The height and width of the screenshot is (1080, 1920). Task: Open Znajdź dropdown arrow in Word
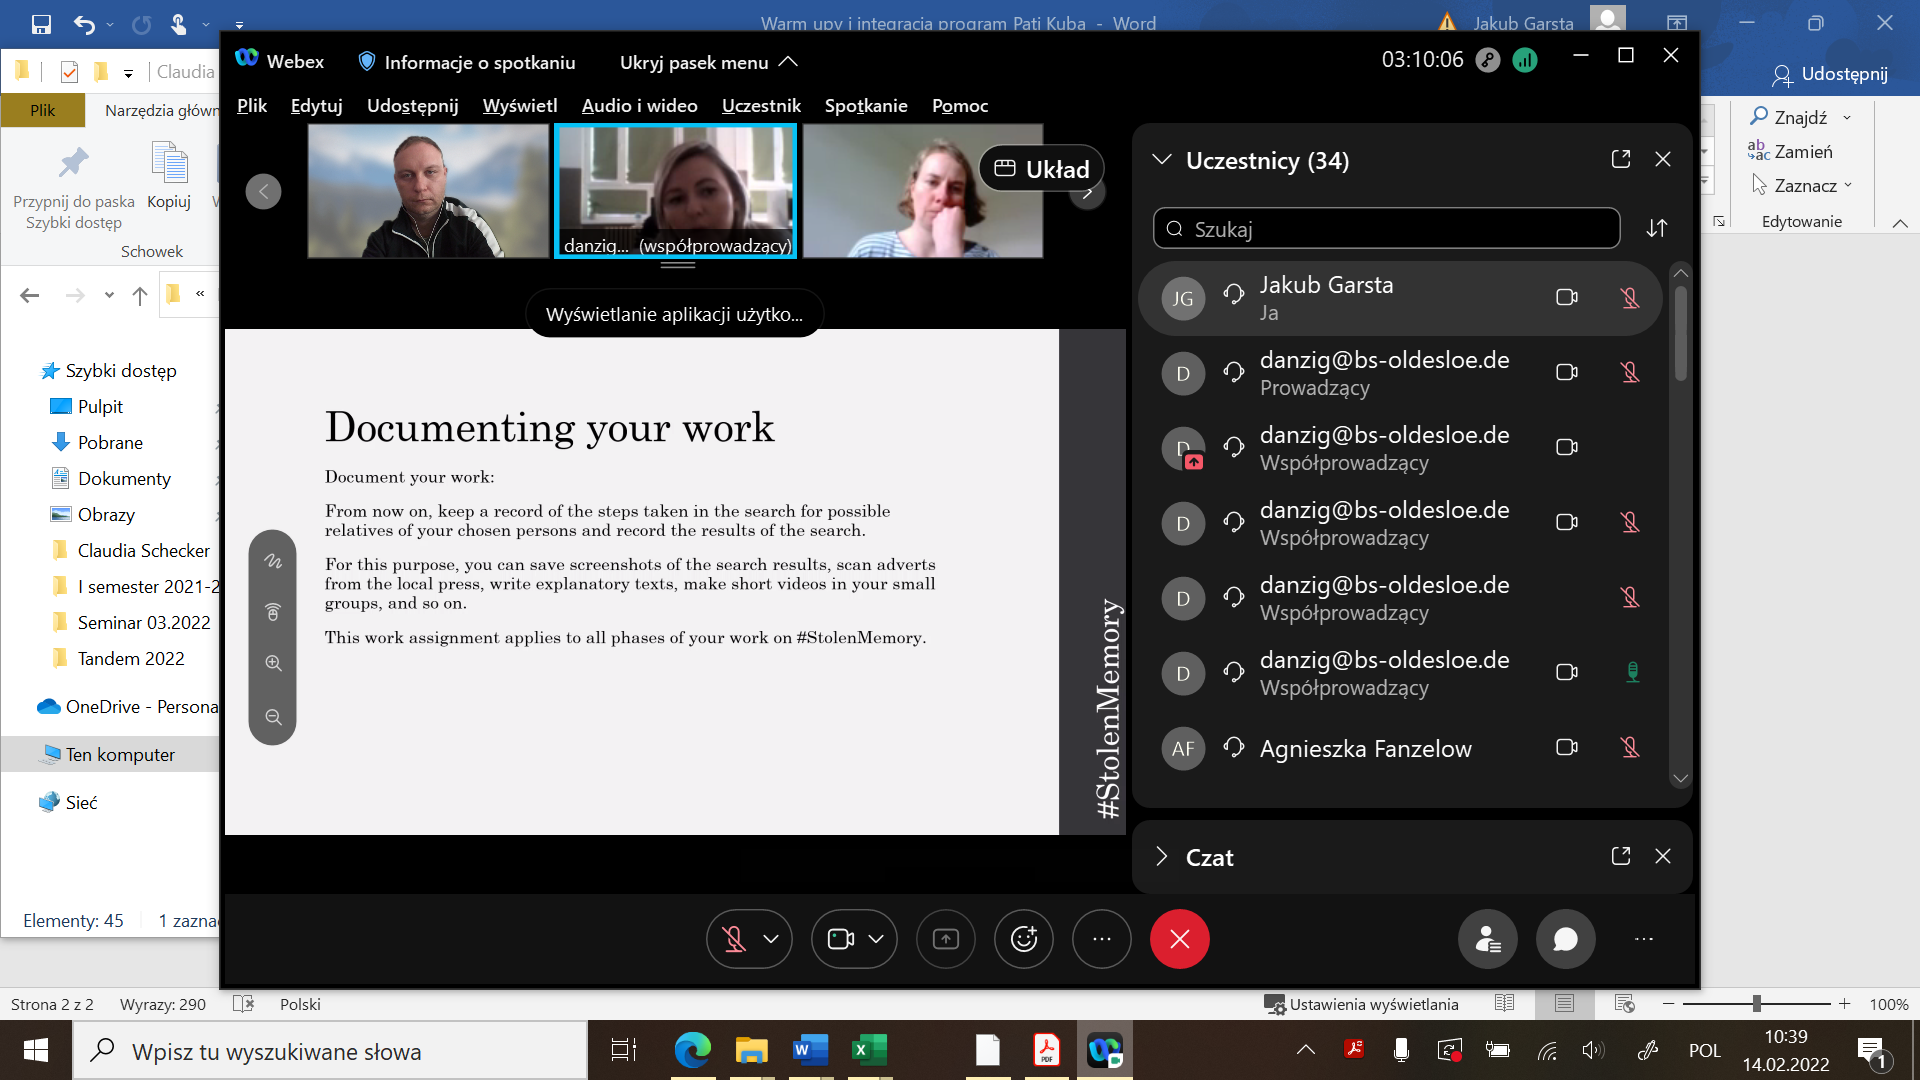point(1847,118)
